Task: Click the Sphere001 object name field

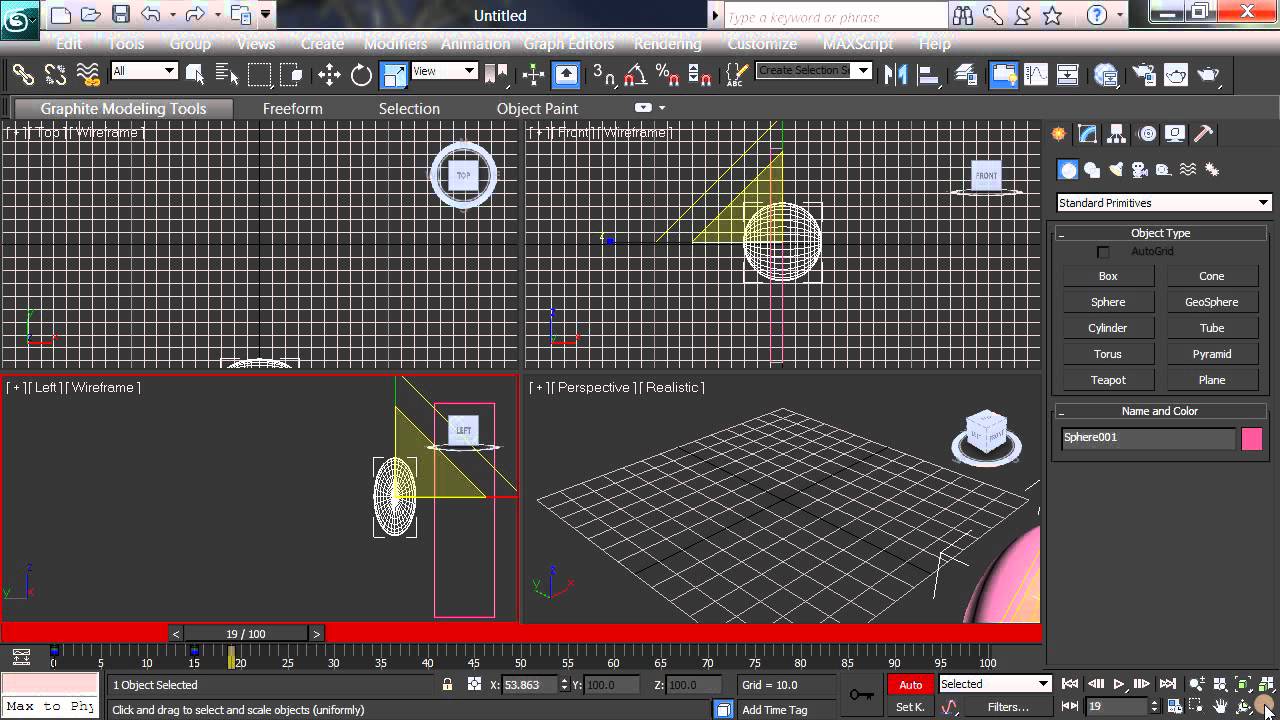Action: pyautogui.click(x=1148, y=438)
